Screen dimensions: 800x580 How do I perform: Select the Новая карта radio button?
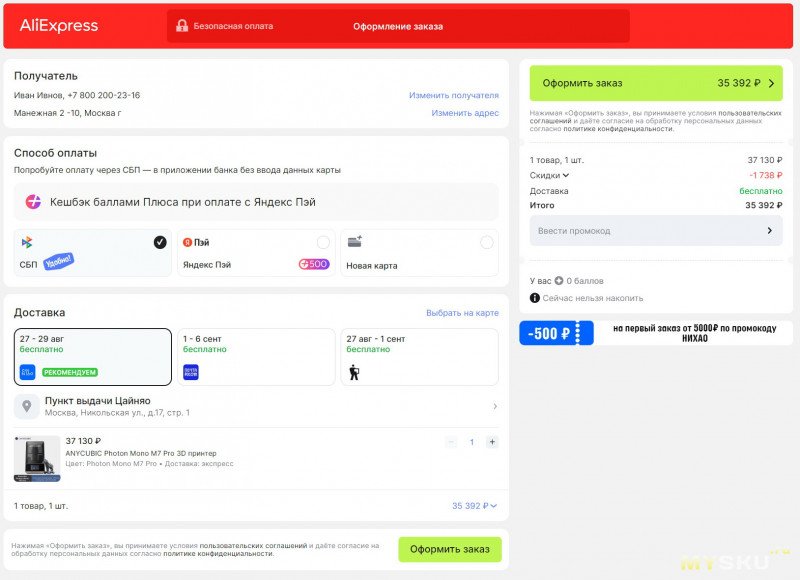point(487,242)
